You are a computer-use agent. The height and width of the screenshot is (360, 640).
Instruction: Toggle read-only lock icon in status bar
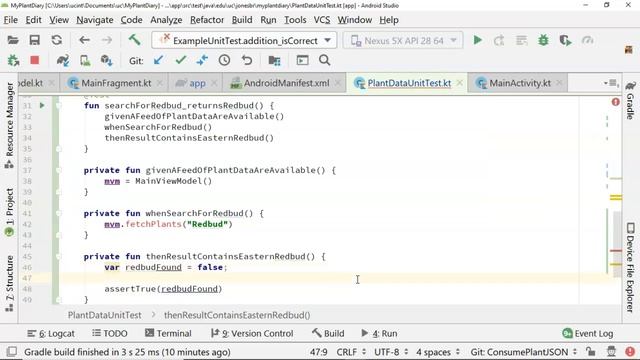[590, 352]
